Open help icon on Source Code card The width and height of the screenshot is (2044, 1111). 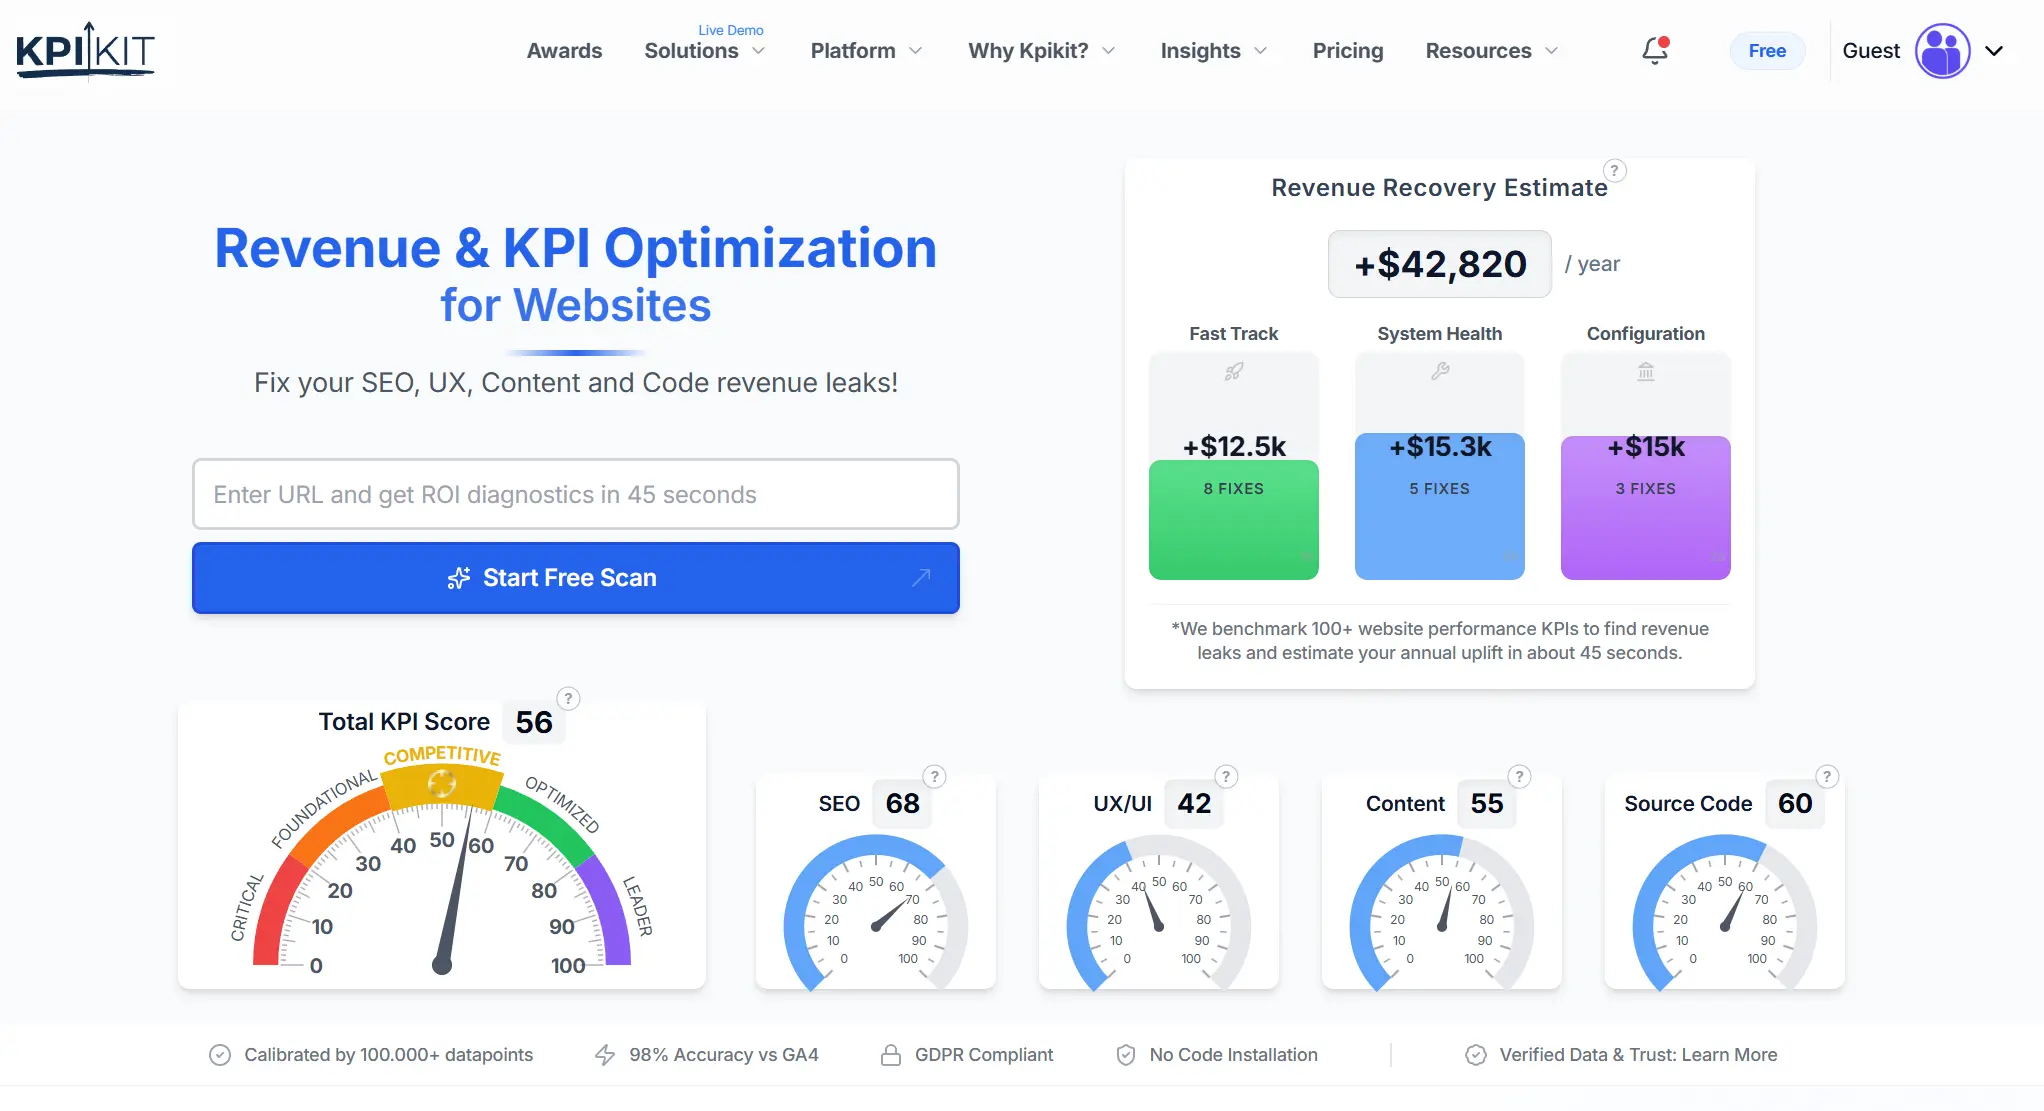1827,777
